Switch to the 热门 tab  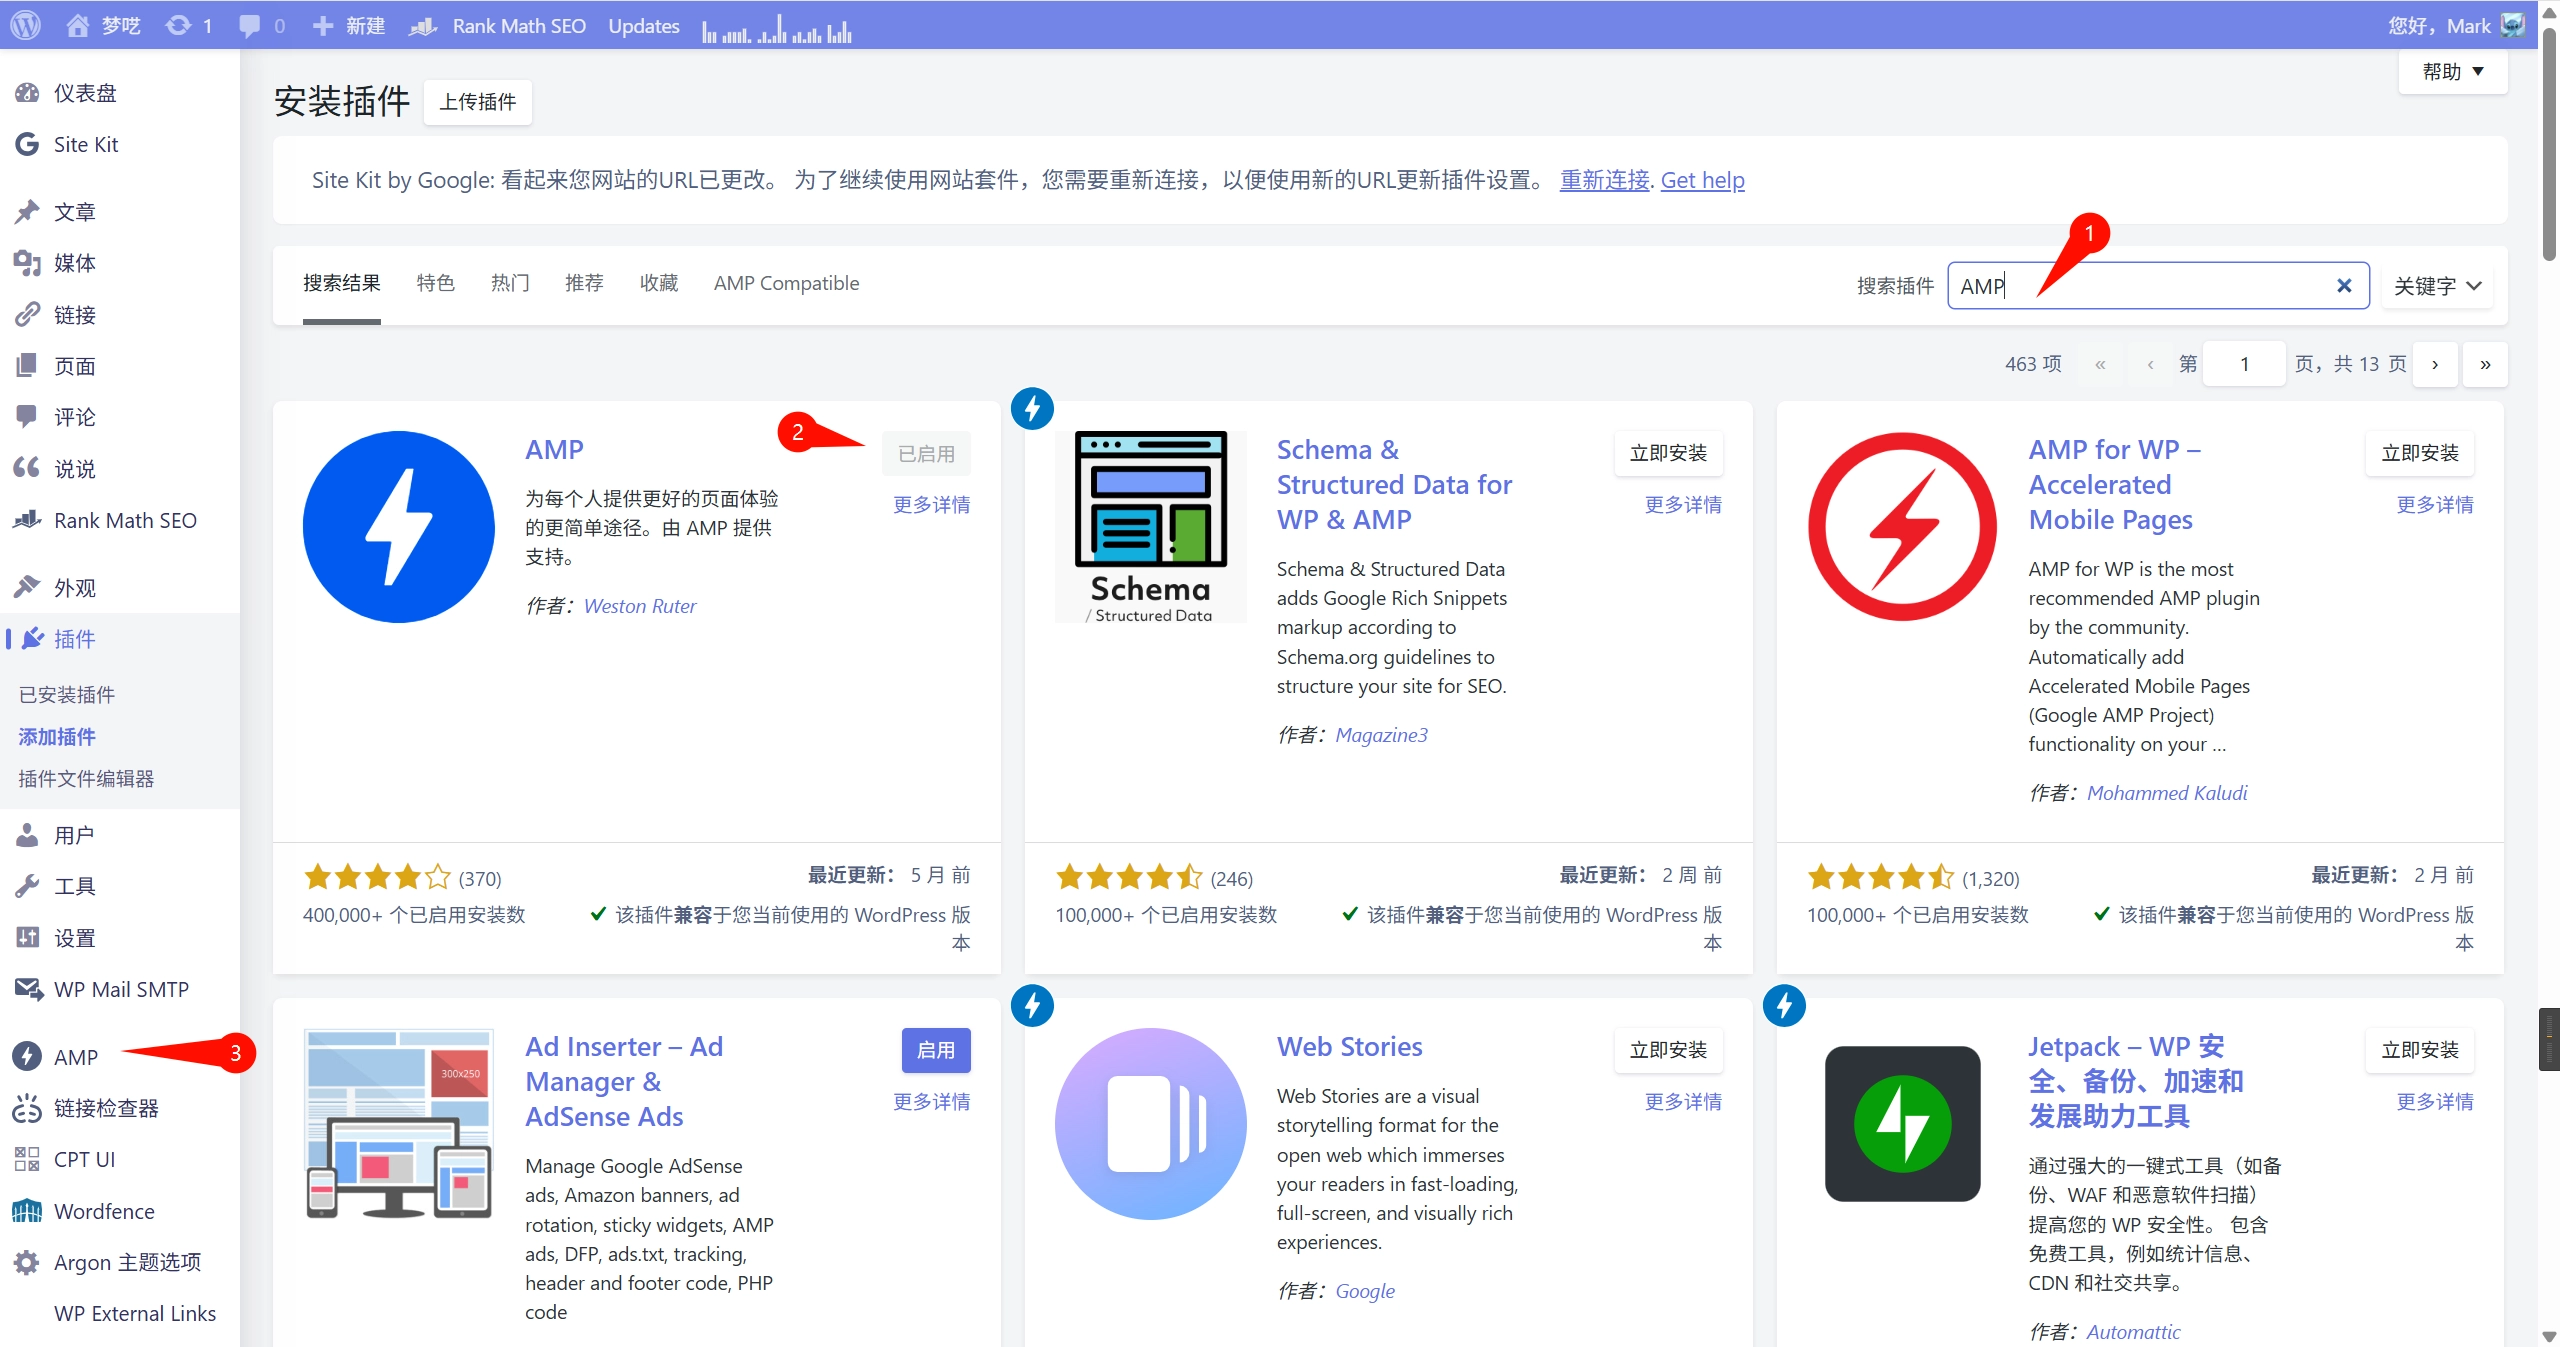[510, 284]
